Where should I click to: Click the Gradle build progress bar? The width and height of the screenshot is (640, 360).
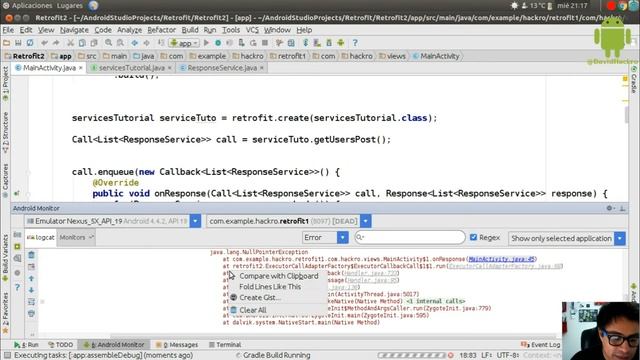click(411, 356)
